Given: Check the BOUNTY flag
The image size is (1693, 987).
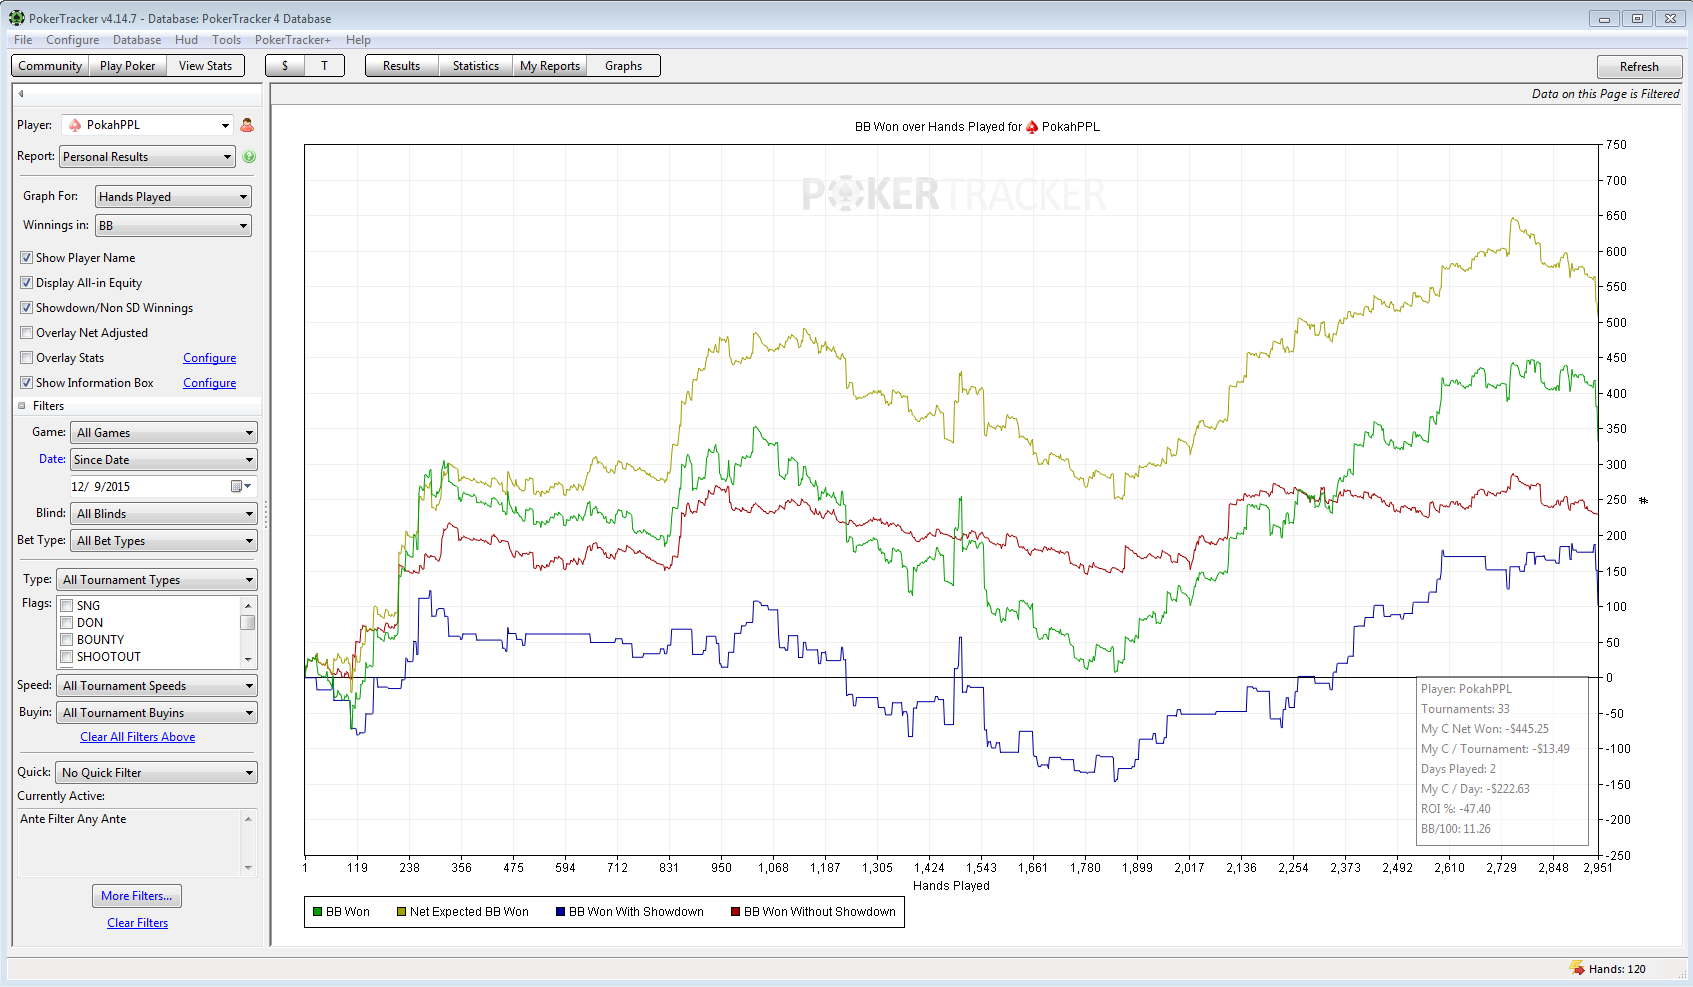Looking at the screenshot, I should coord(67,640).
